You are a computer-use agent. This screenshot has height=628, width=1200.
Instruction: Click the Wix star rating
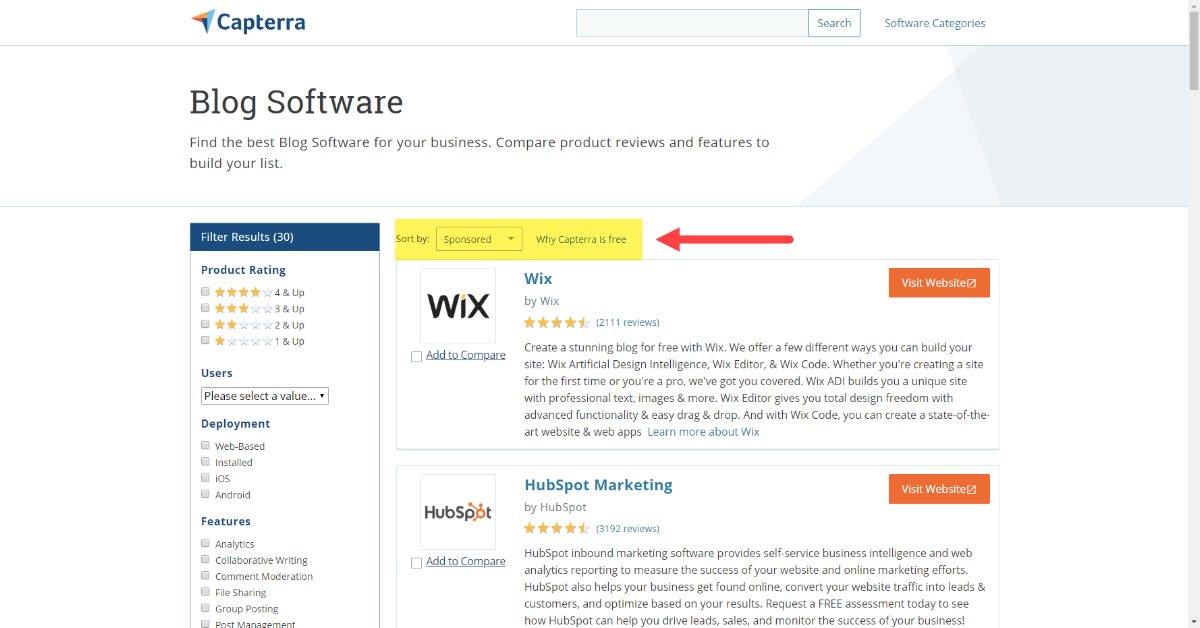557,323
